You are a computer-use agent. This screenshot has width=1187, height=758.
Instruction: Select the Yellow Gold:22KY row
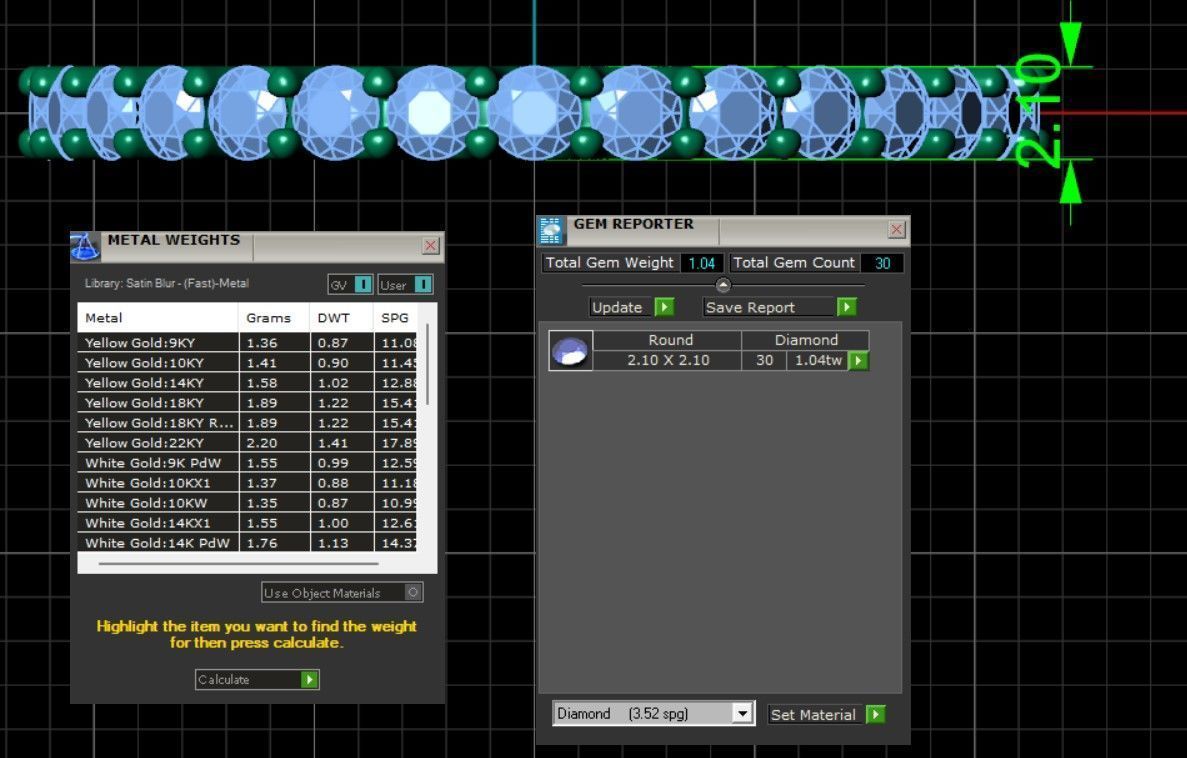coord(247,443)
